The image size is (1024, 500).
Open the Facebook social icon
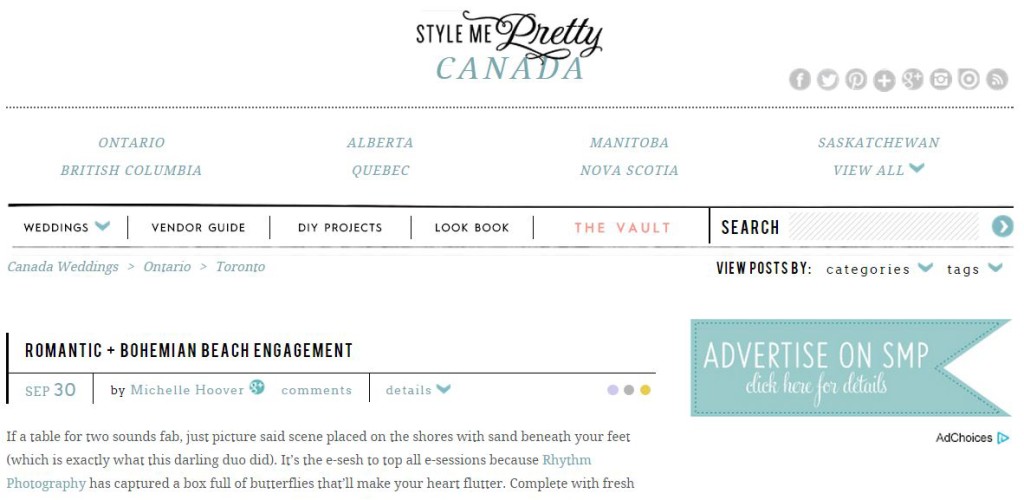click(x=799, y=80)
